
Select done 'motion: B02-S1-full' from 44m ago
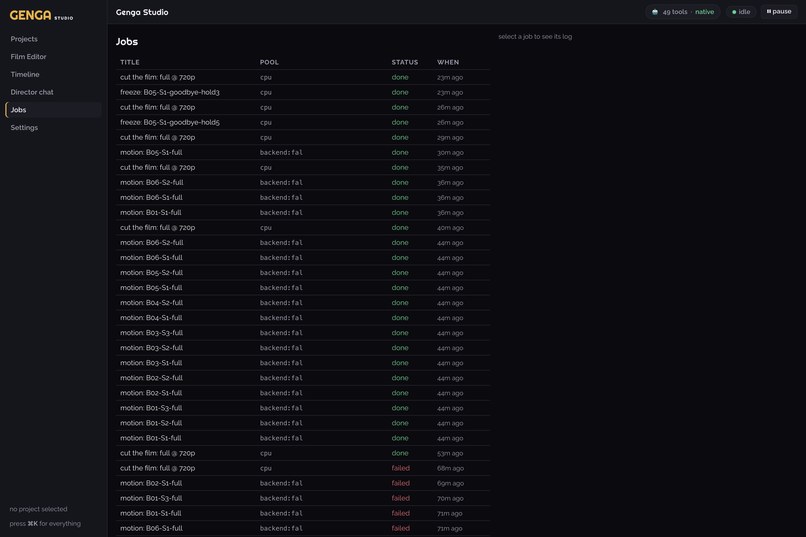coord(303,393)
